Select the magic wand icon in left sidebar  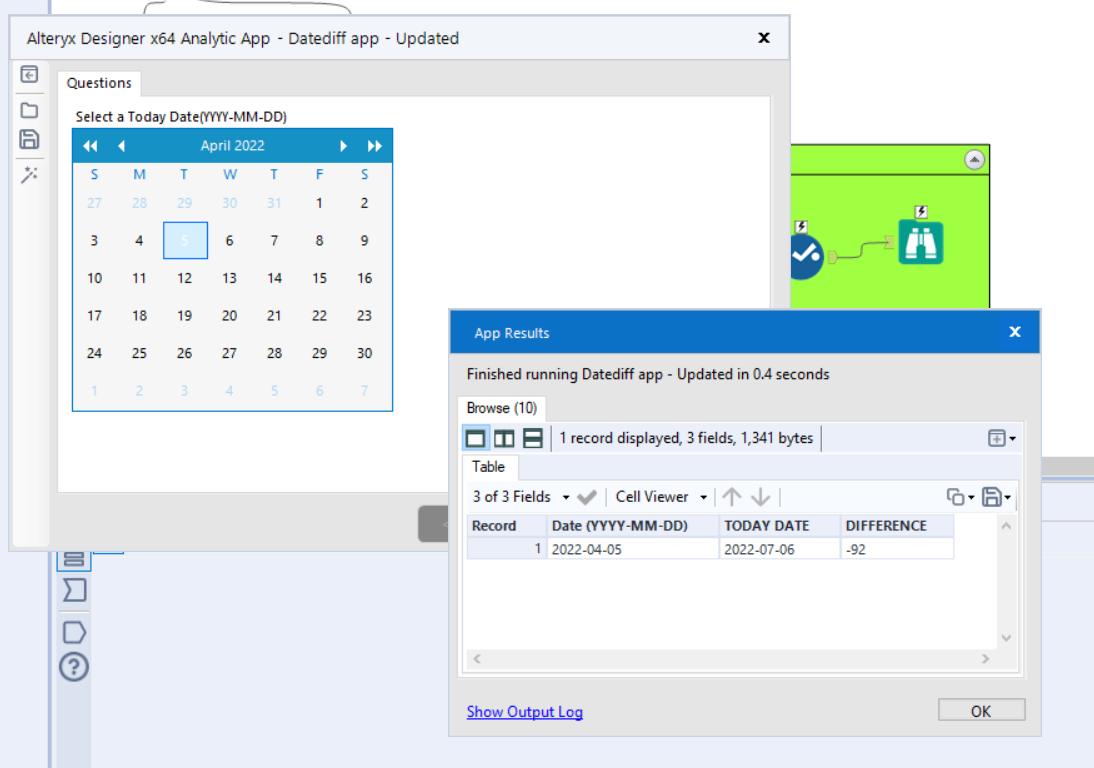(29, 175)
